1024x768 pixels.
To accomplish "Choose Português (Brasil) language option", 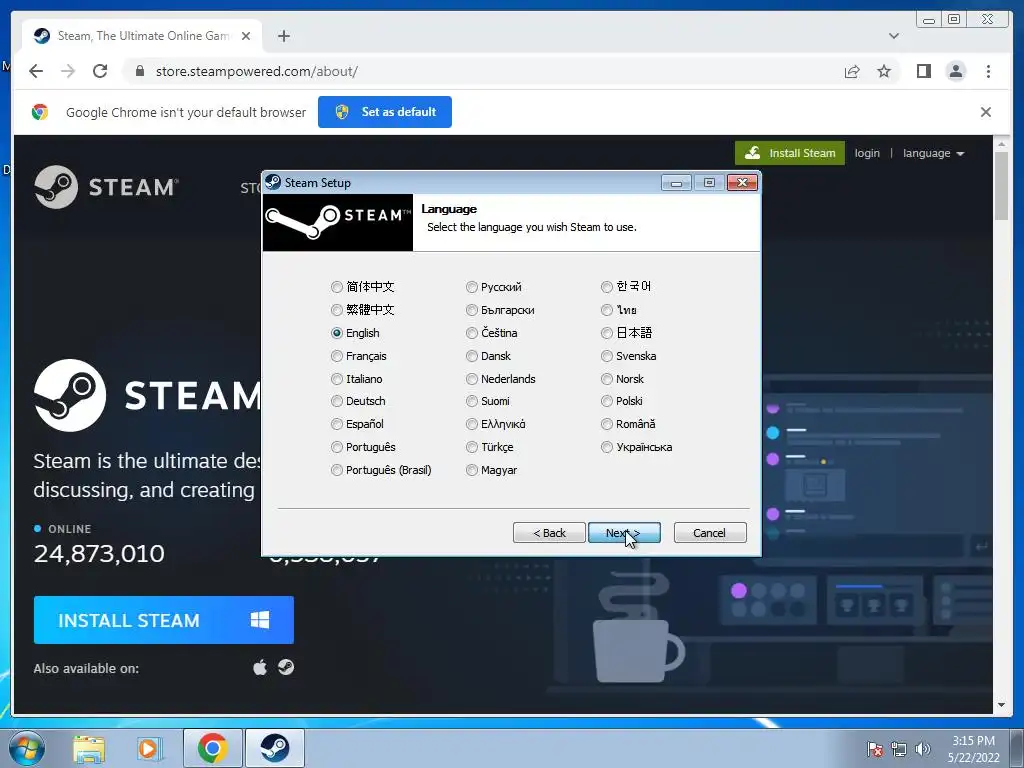I will [x=336, y=470].
